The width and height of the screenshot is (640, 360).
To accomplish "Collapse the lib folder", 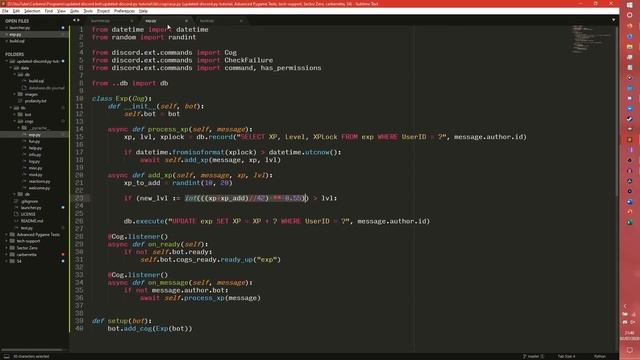I will tap(11, 108).
